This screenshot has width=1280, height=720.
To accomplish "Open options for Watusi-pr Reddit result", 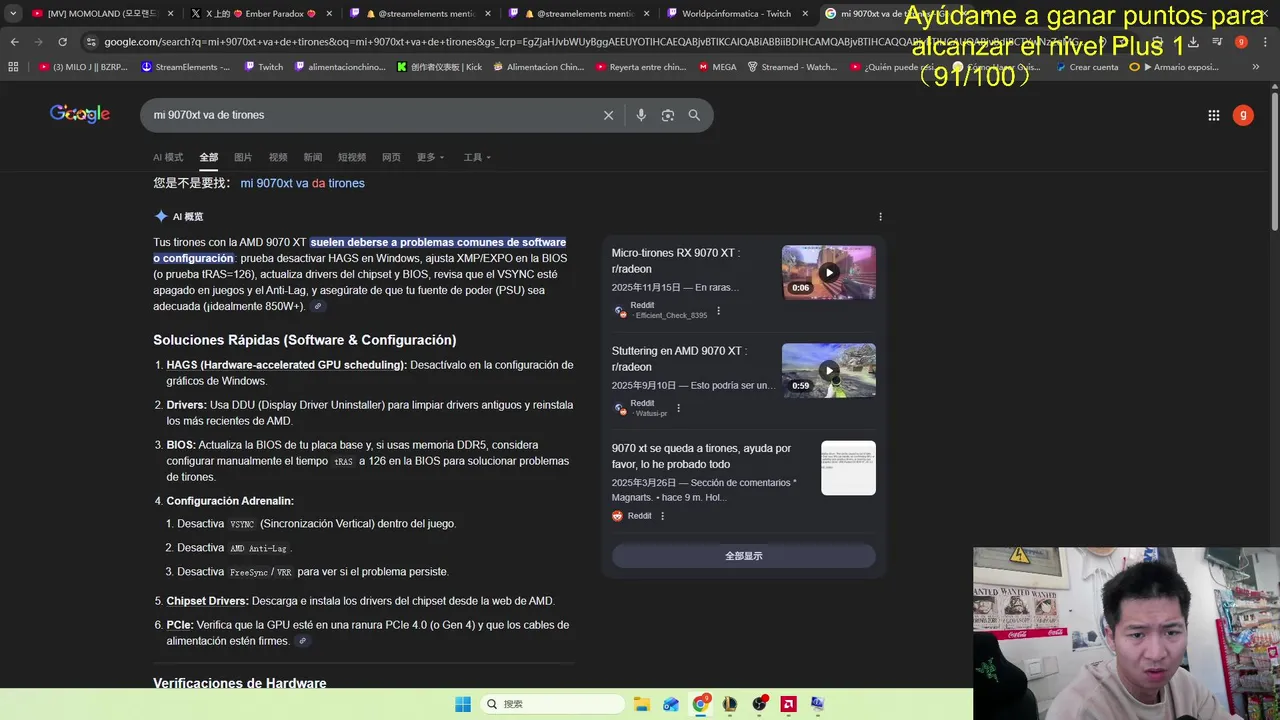I will (x=678, y=408).
